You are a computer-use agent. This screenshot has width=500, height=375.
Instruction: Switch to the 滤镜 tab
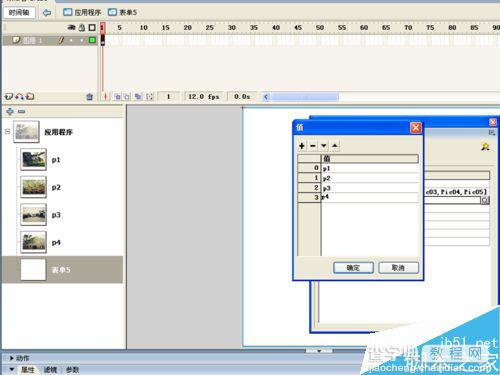coord(50,370)
